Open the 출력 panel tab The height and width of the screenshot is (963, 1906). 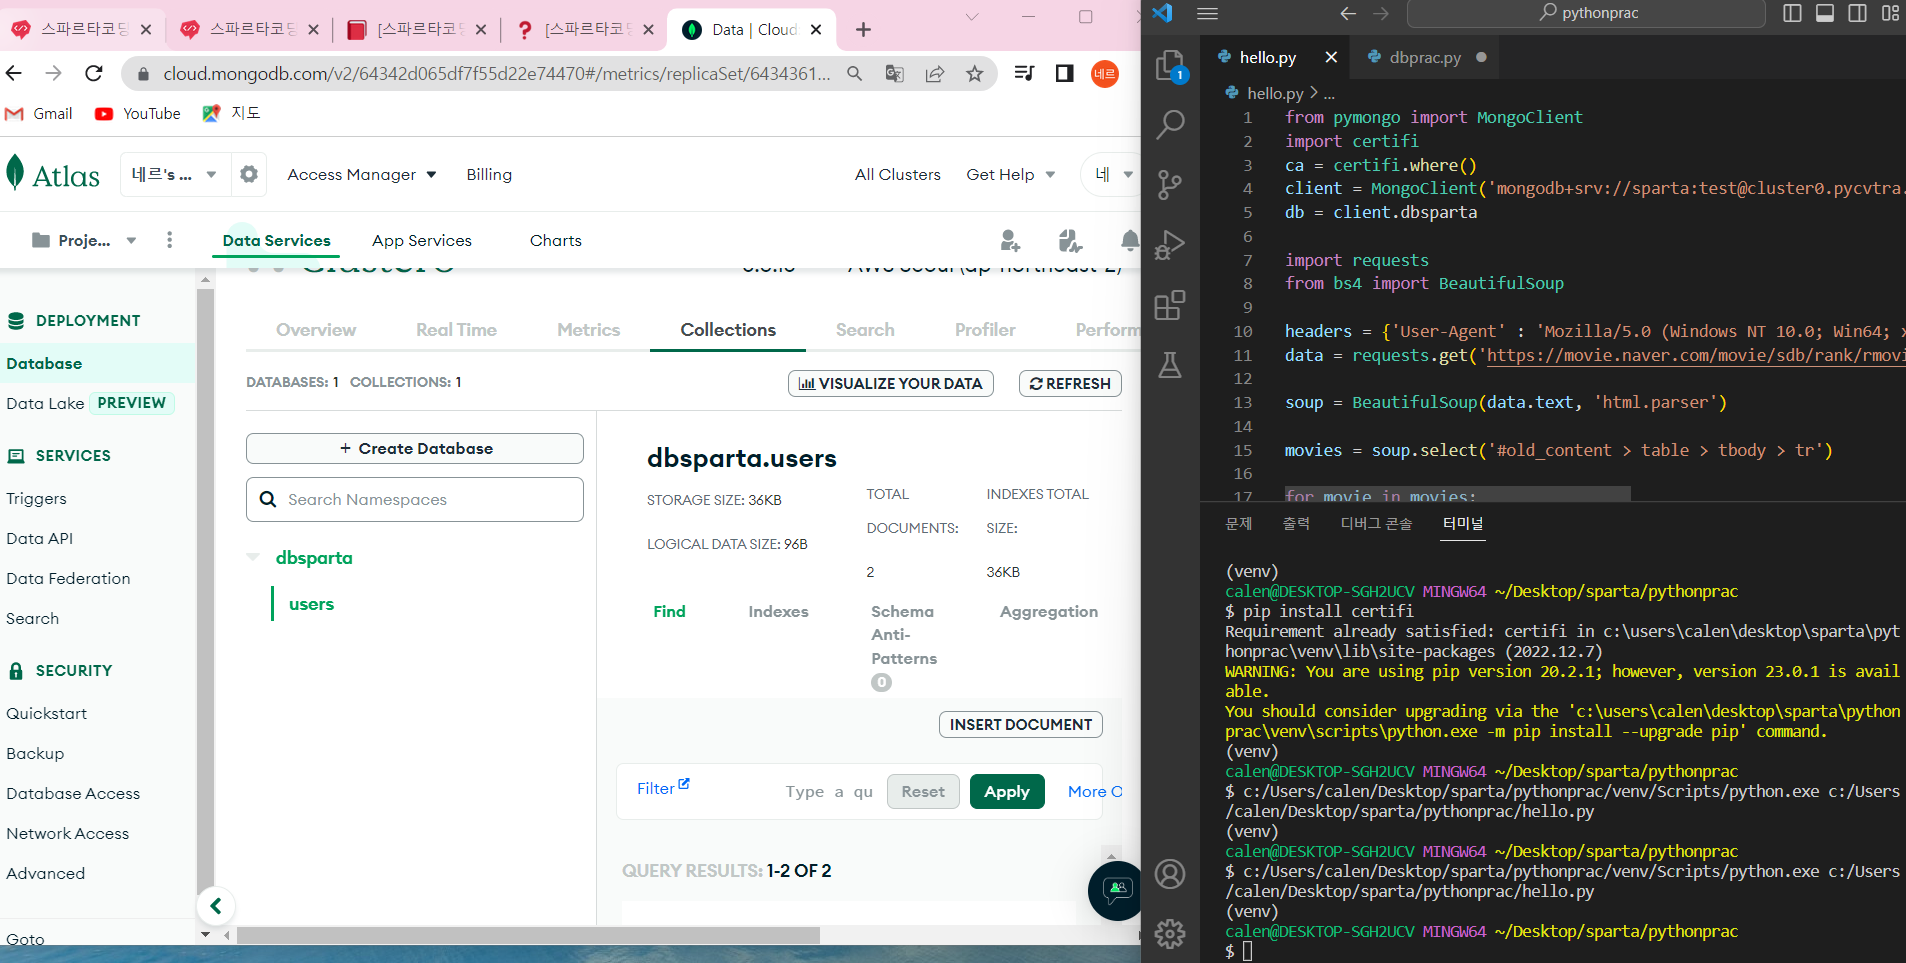coord(1296,523)
